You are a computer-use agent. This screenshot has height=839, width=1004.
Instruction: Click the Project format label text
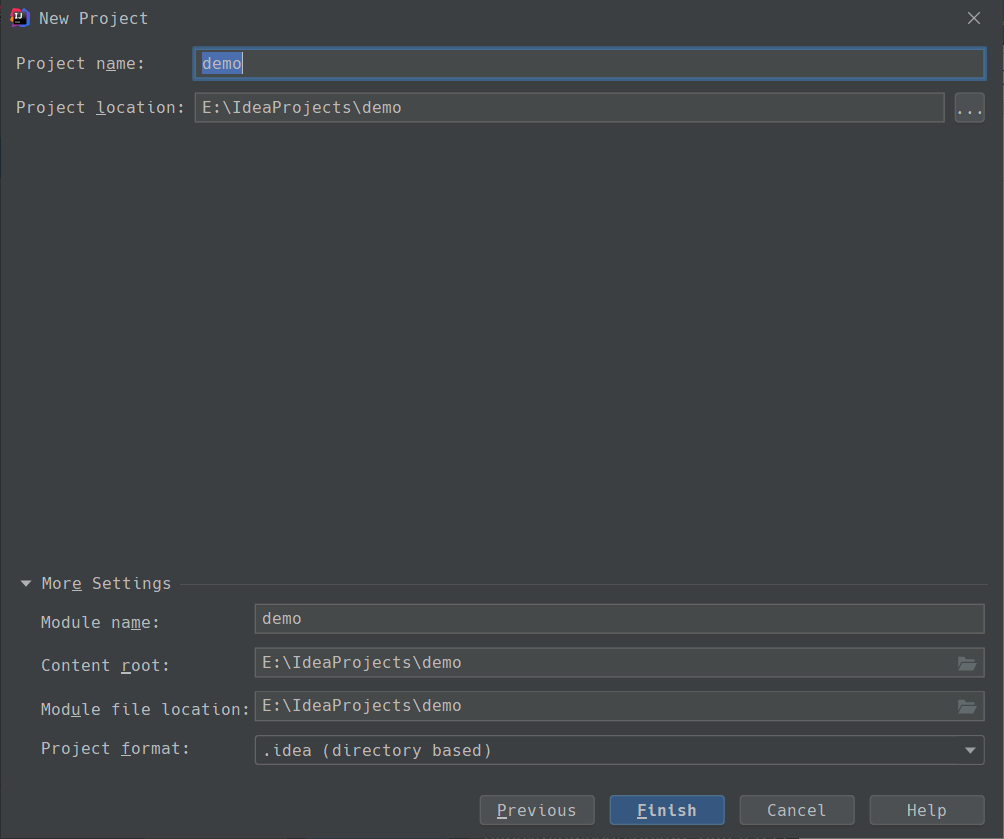(115, 748)
